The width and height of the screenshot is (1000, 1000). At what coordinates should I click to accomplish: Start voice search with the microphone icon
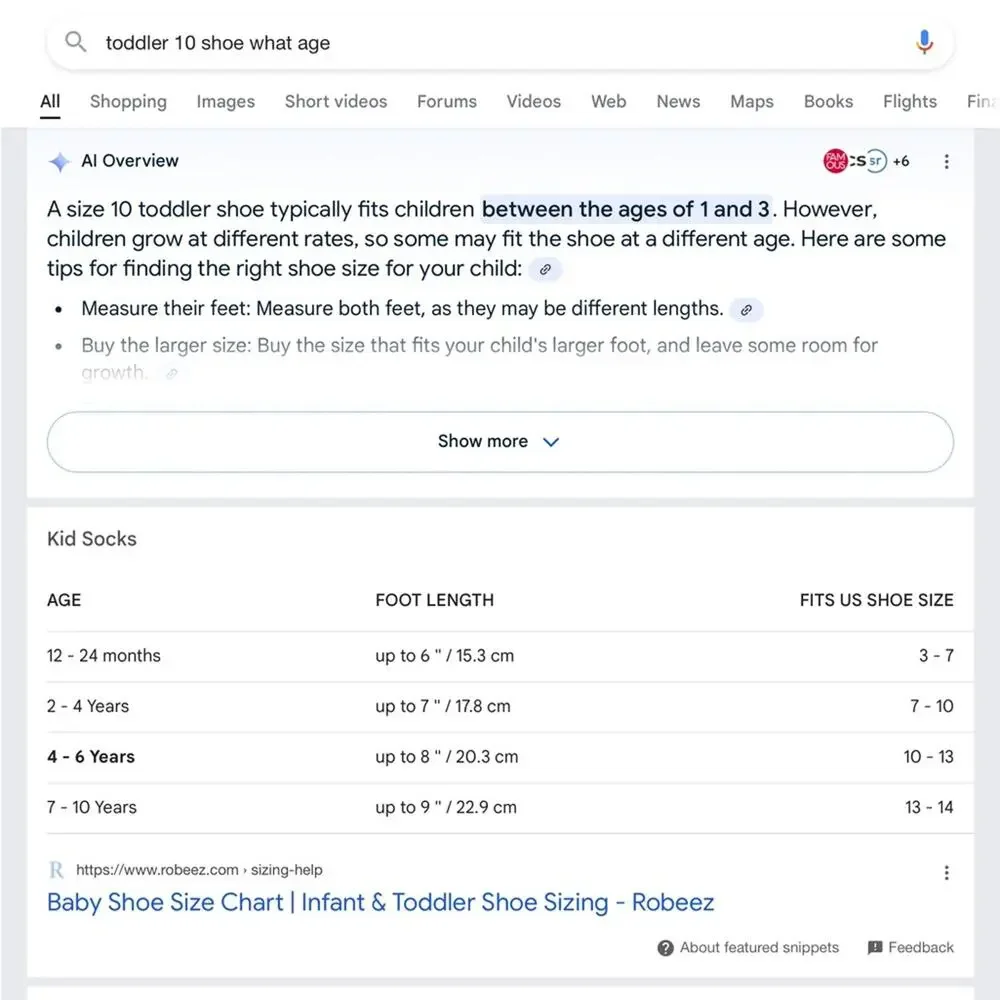pos(924,42)
